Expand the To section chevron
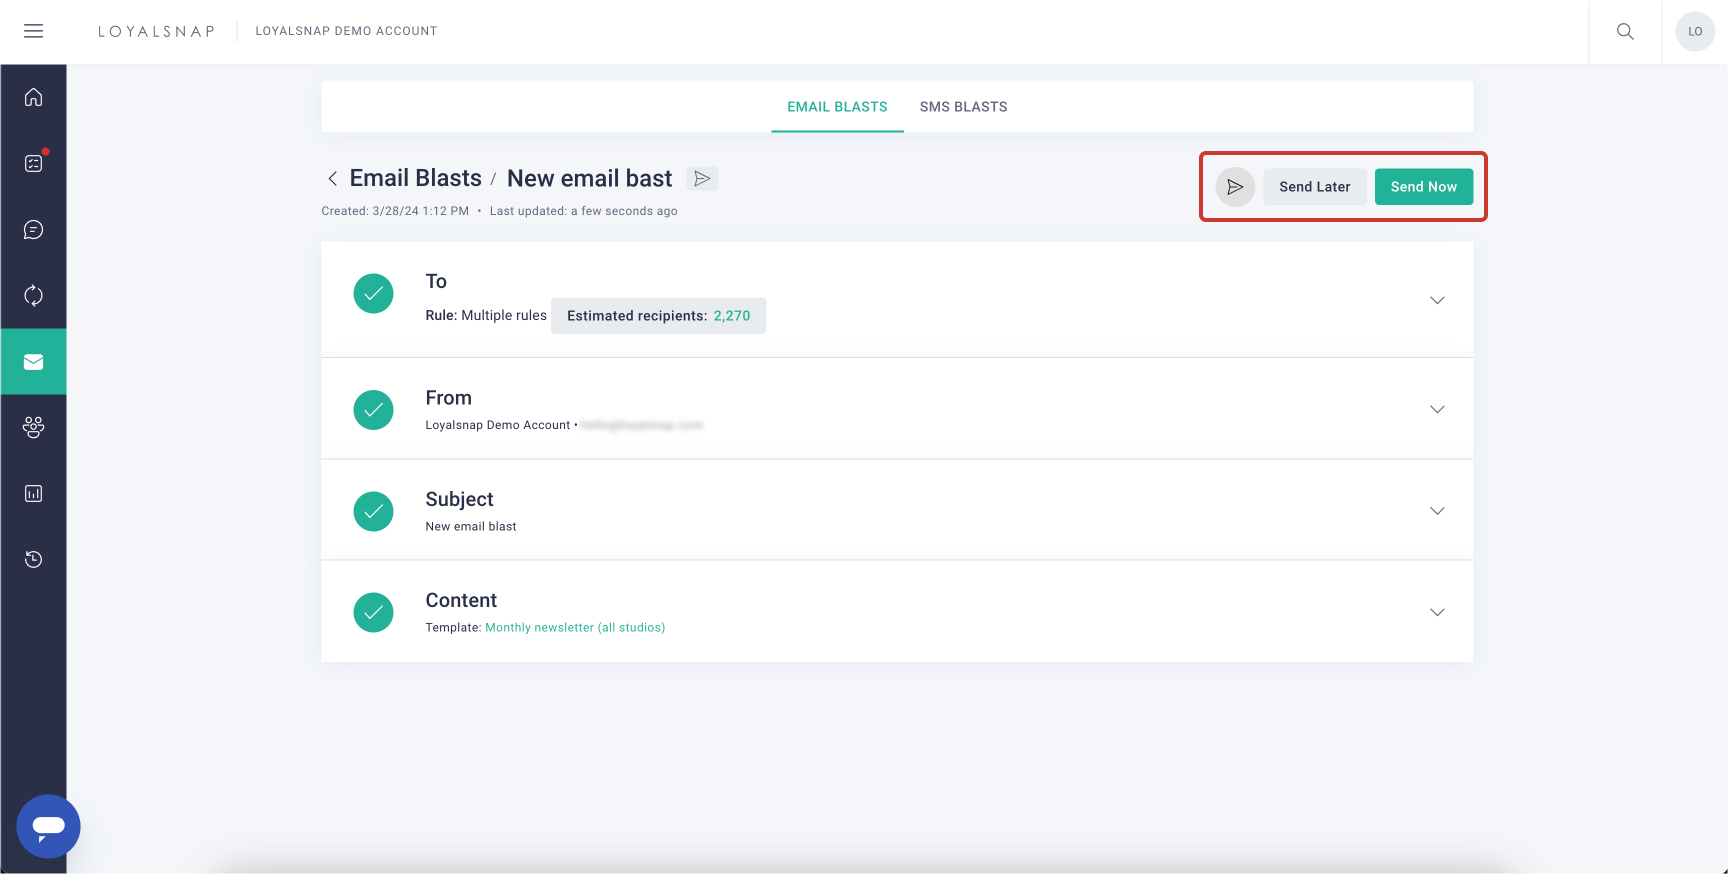The height and width of the screenshot is (874, 1728). pyautogui.click(x=1437, y=300)
